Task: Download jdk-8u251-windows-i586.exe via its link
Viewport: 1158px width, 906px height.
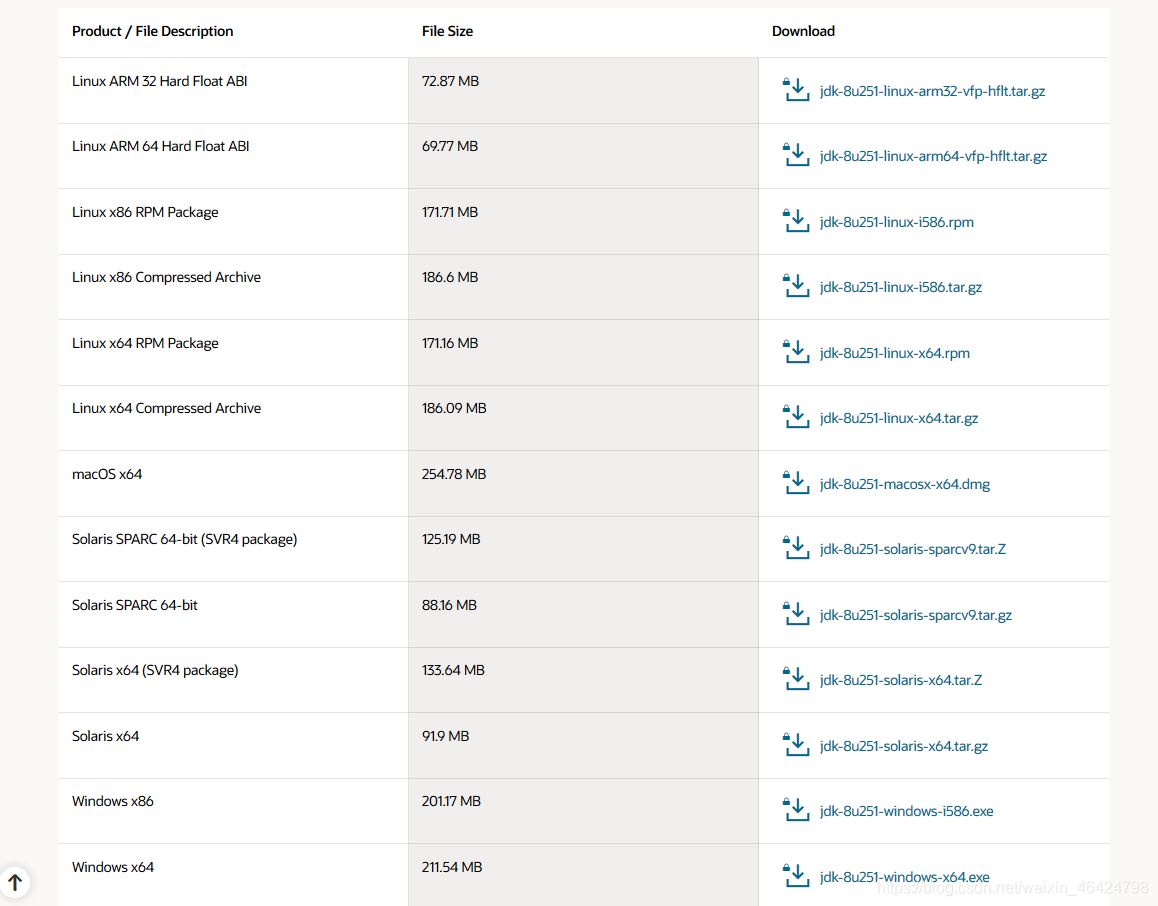Action: click(906, 811)
